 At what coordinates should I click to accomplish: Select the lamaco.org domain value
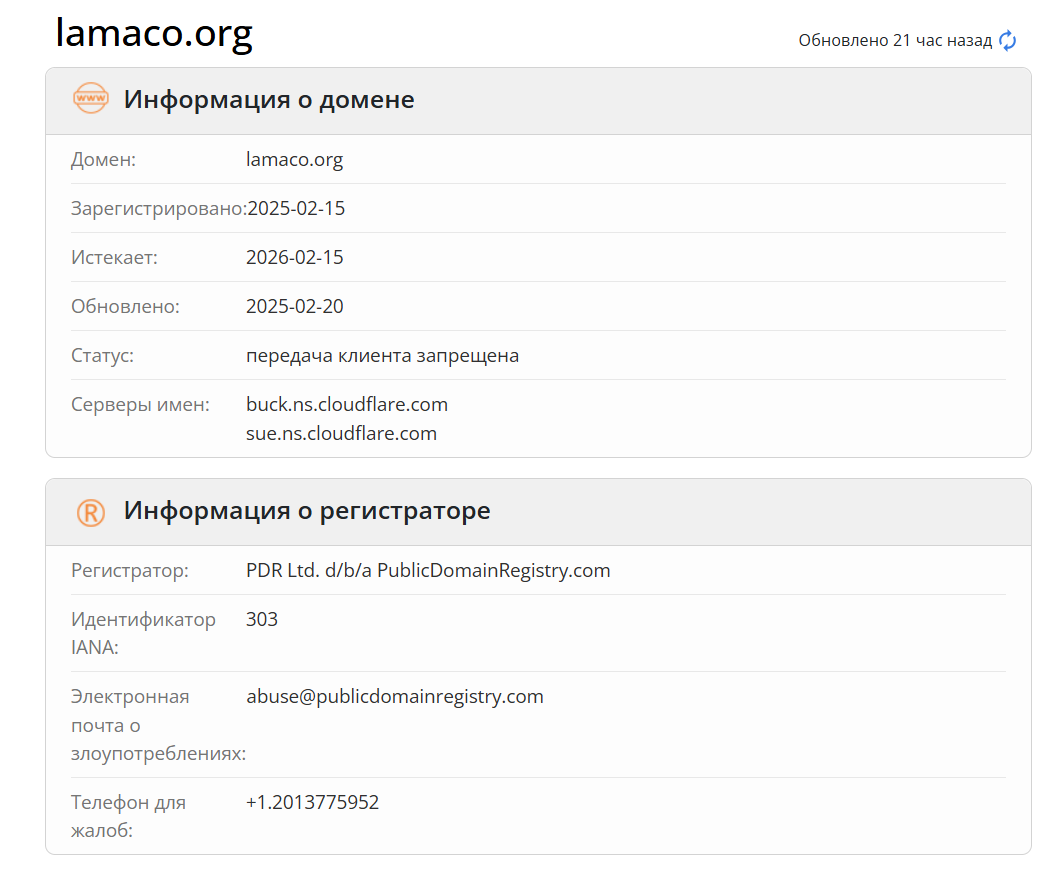294,159
